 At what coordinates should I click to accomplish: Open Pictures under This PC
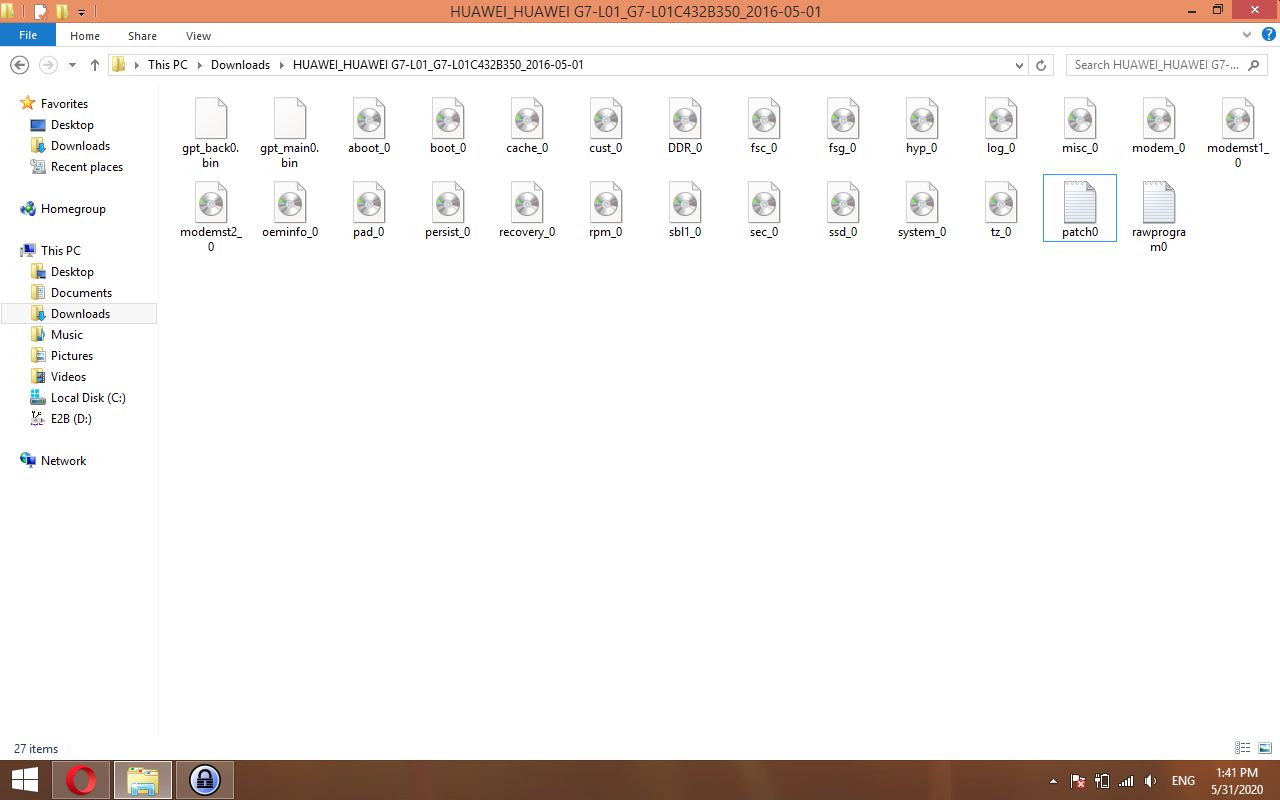pyautogui.click(x=72, y=356)
